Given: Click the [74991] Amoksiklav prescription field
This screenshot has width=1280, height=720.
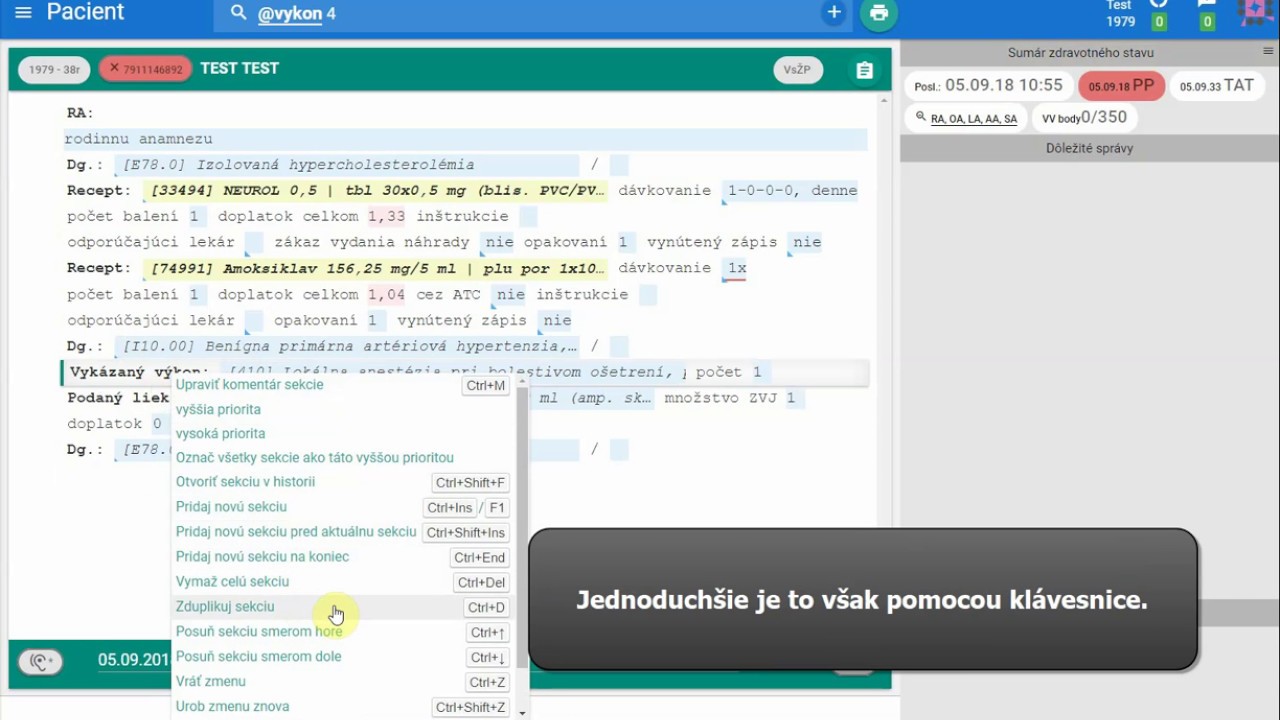Looking at the screenshot, I should tap(377, 269).
